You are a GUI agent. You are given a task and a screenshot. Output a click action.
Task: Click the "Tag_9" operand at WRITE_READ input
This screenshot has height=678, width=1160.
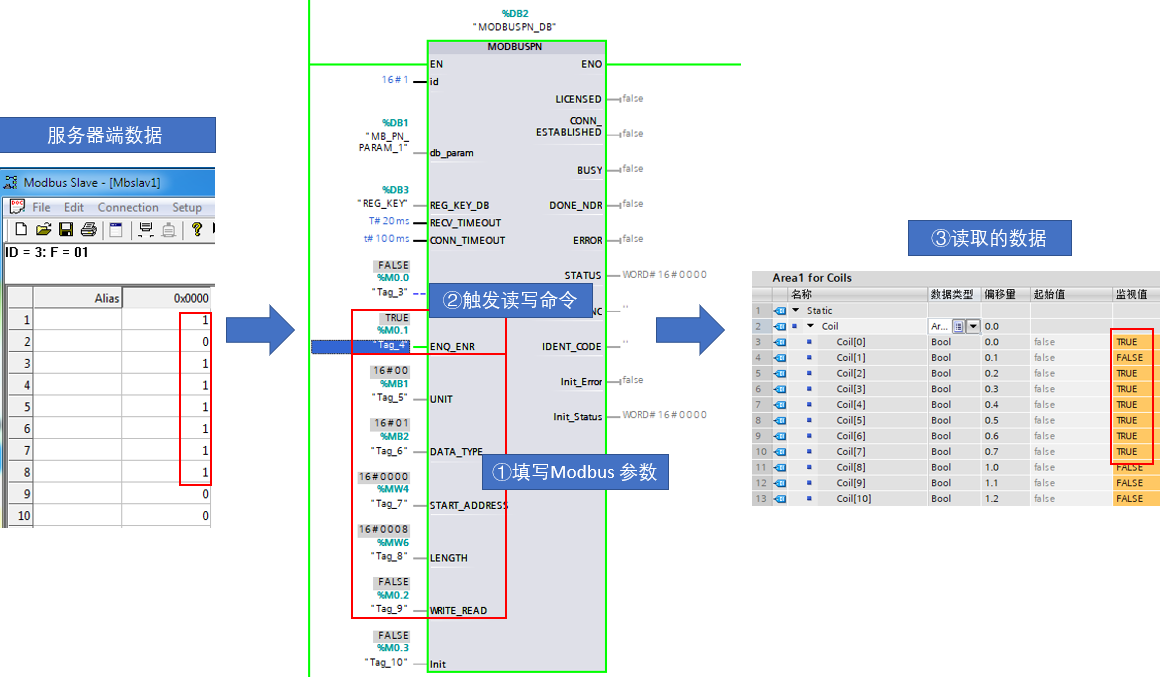(390, 608)
